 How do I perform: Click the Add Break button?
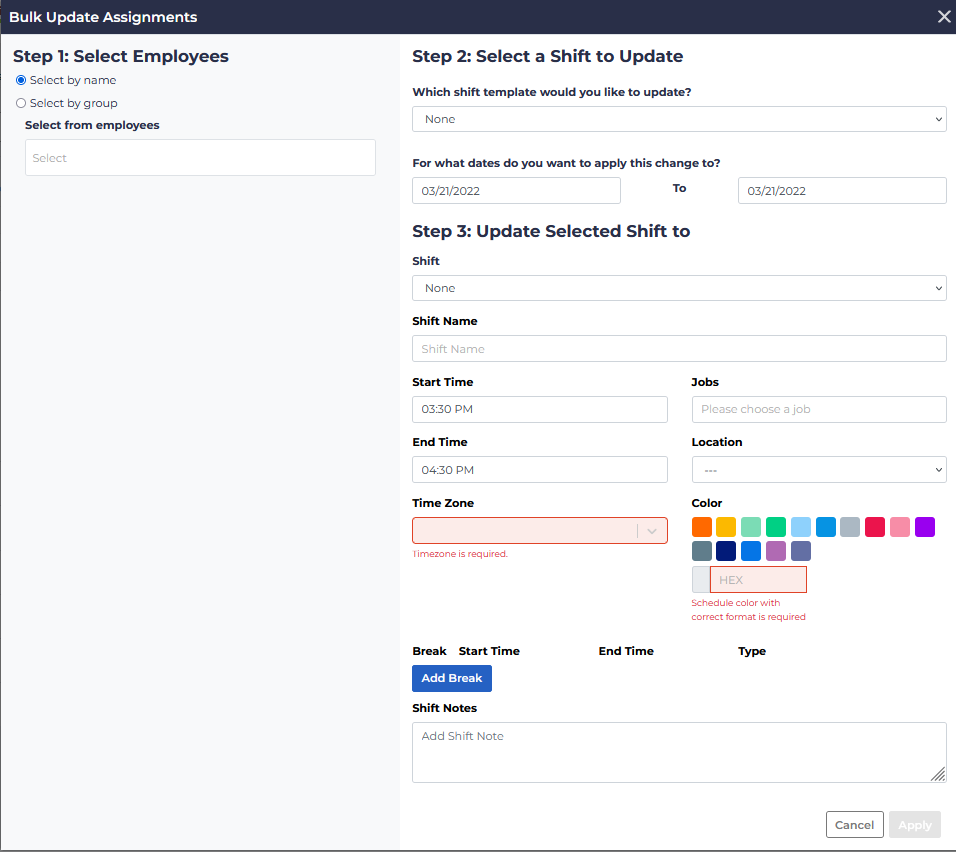pyautogui.click(x=451, y=678)
